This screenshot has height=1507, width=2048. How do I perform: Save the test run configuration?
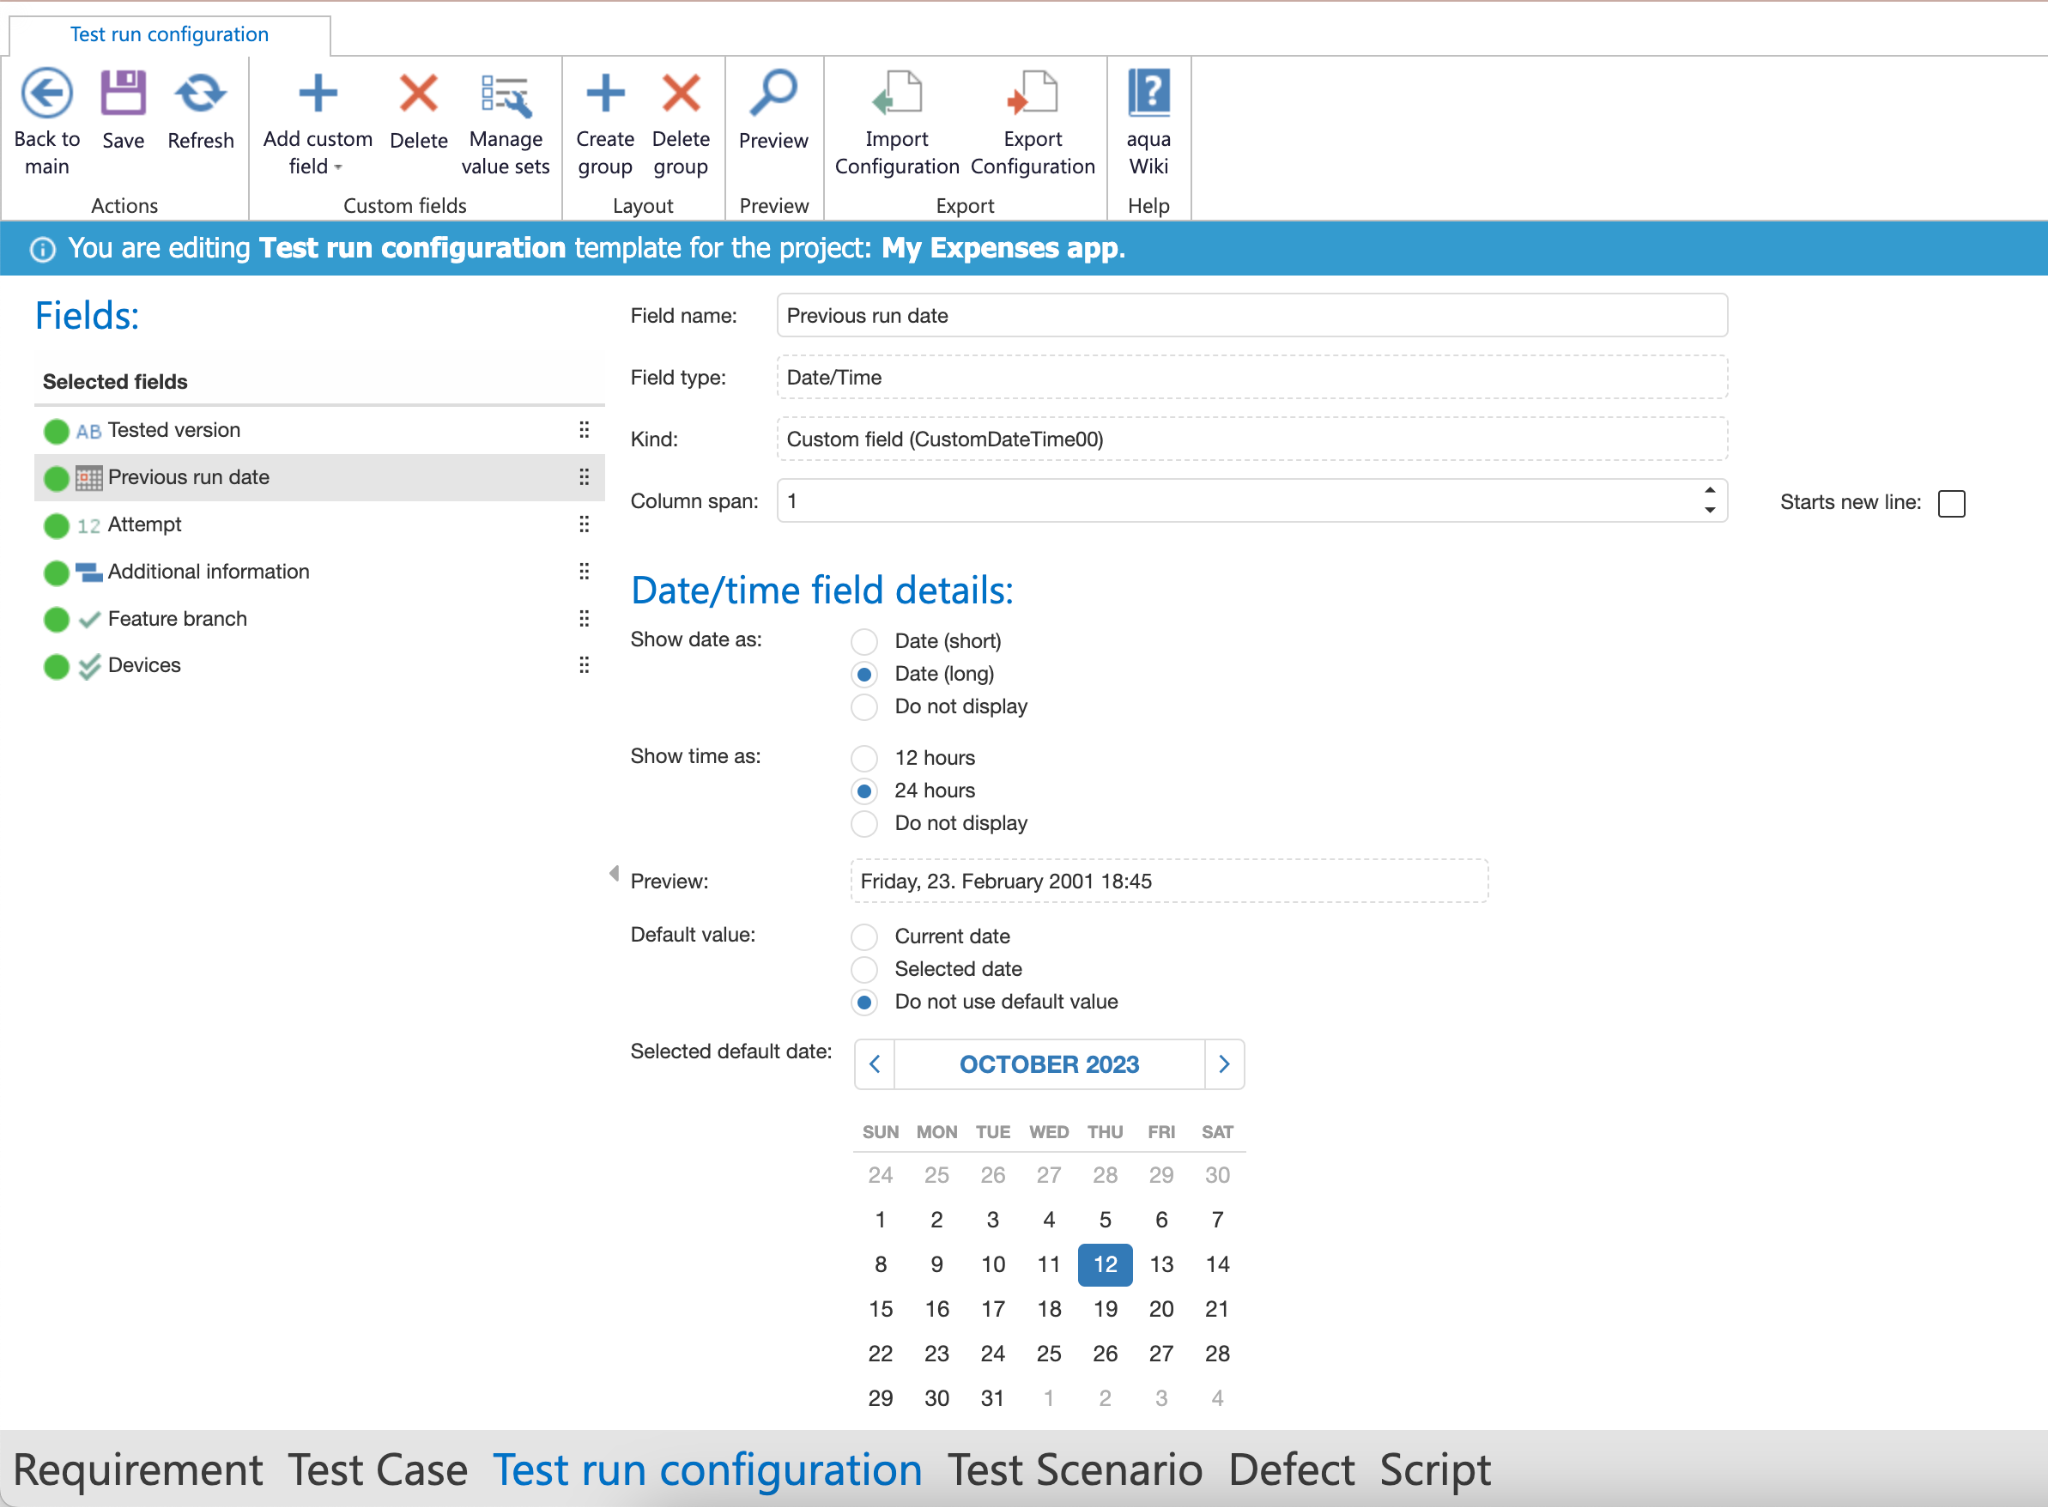123,95
